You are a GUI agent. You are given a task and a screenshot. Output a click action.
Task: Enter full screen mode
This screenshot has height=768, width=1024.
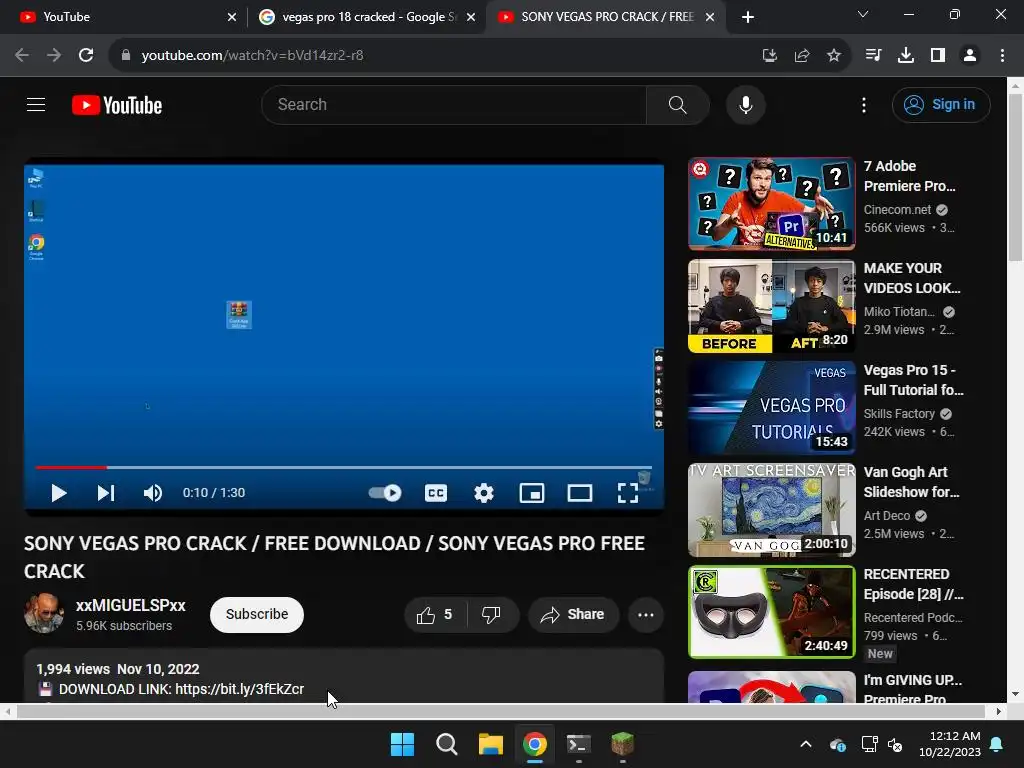[x=628, y=493]
